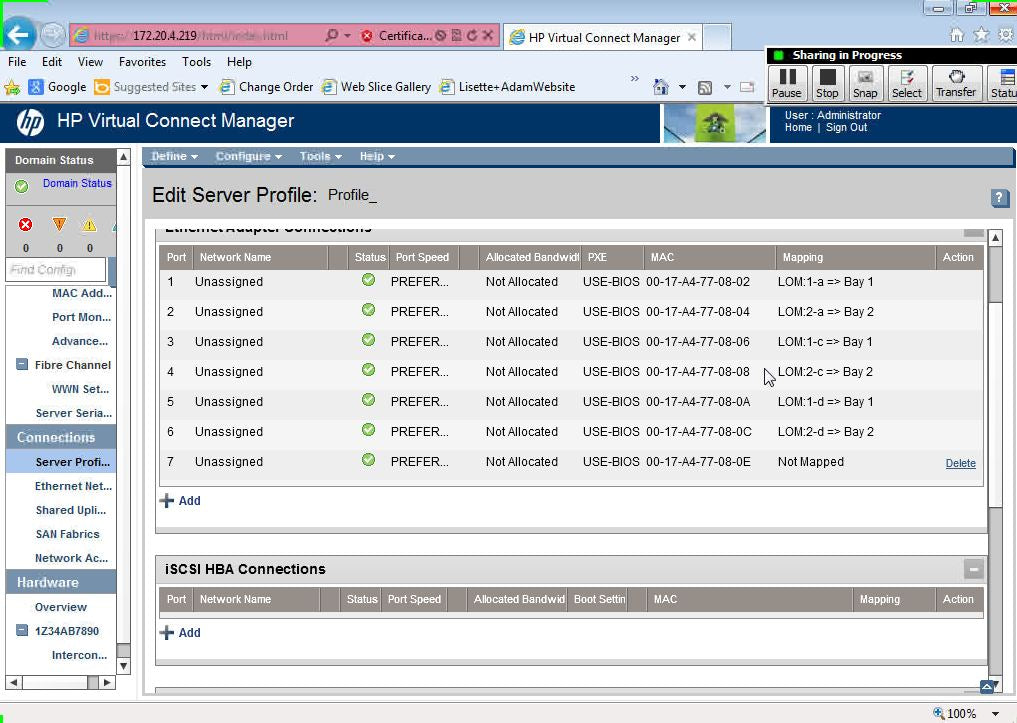
Task: Click the certificate error shield icon
Action: pyautogui.click(x=367, y=36)
